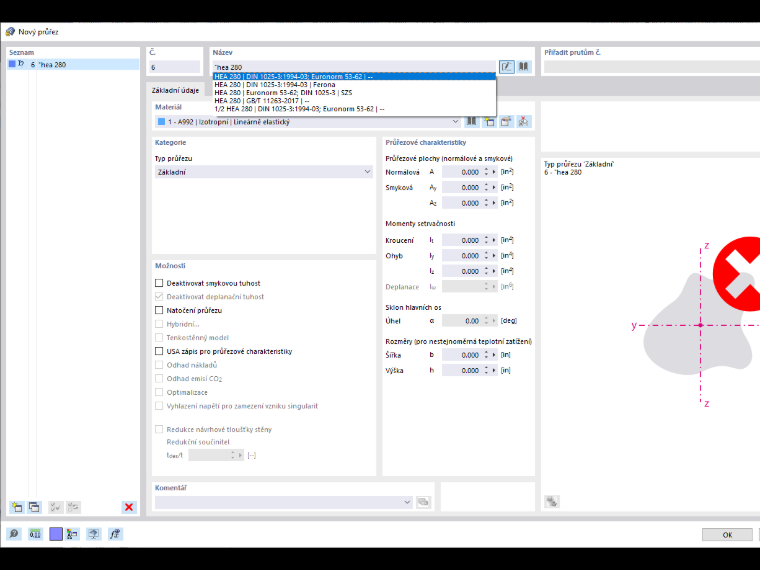Switch to the Základní údaje tab

click(175, 90)
